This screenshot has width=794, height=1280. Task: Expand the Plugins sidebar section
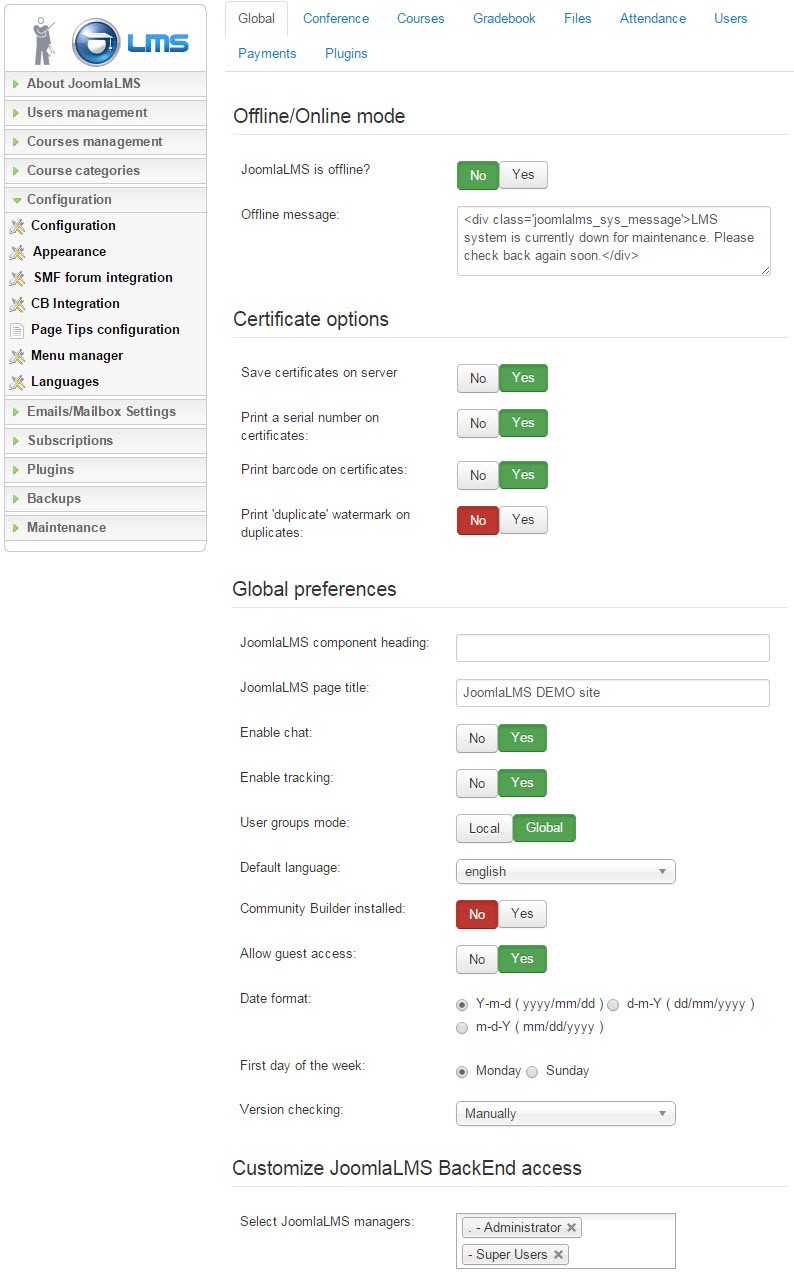[105, 470]
